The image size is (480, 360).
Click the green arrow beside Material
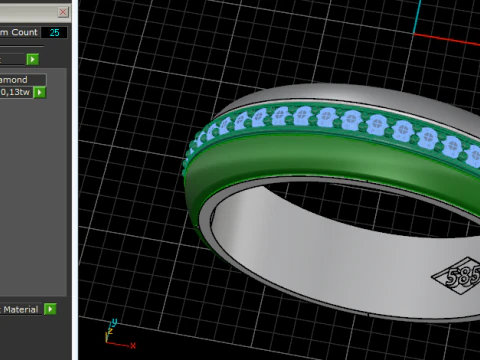click(50, 309)
